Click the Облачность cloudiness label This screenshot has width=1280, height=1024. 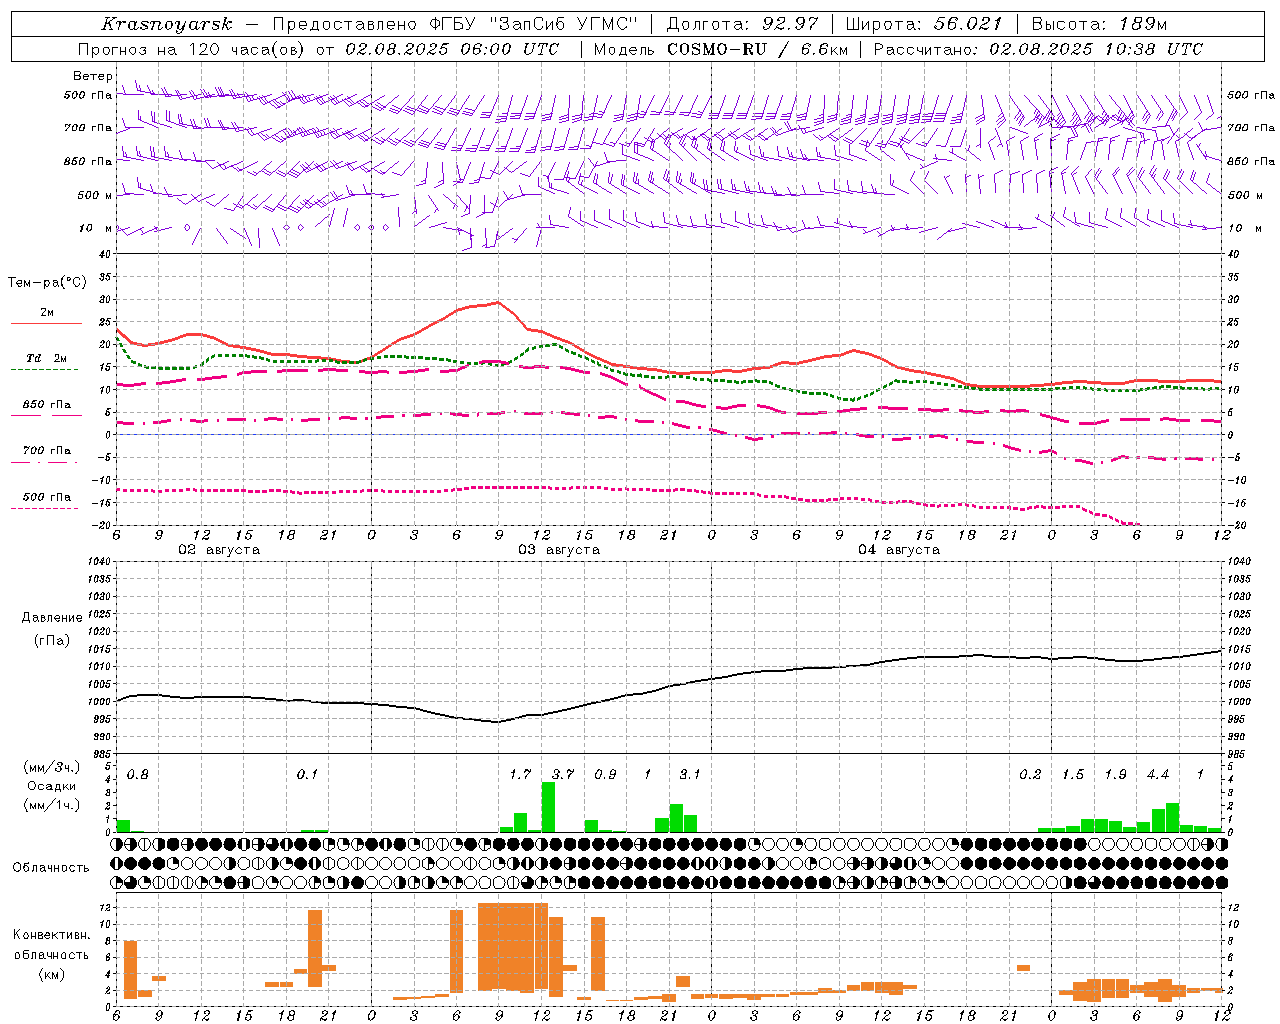point(51,868)
